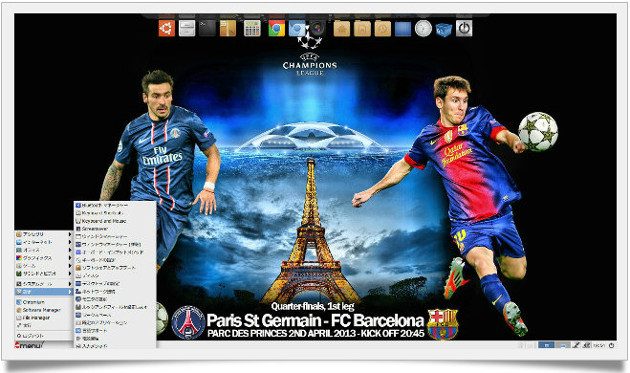Open the home folder icon in the dock
This screenshot has width=630, height=373.
(342, 29)
